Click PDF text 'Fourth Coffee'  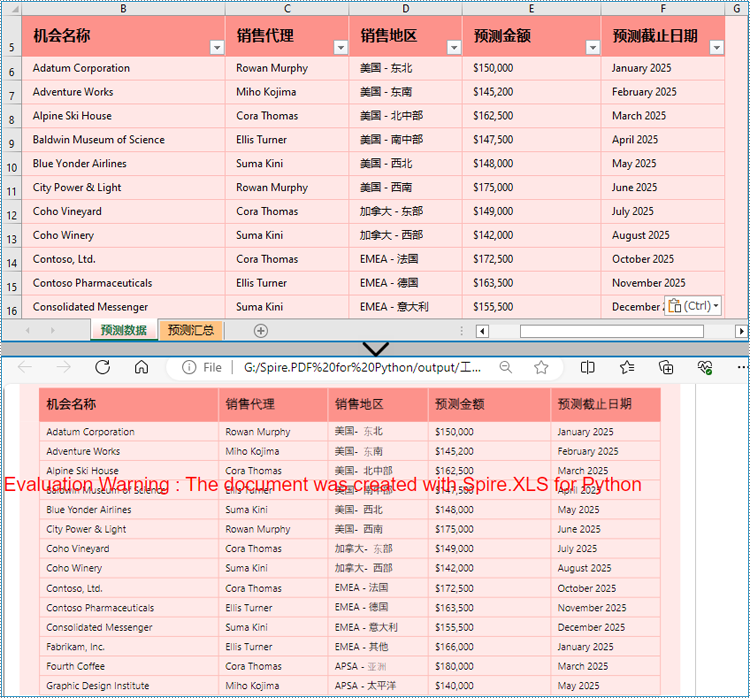point(75,666)
